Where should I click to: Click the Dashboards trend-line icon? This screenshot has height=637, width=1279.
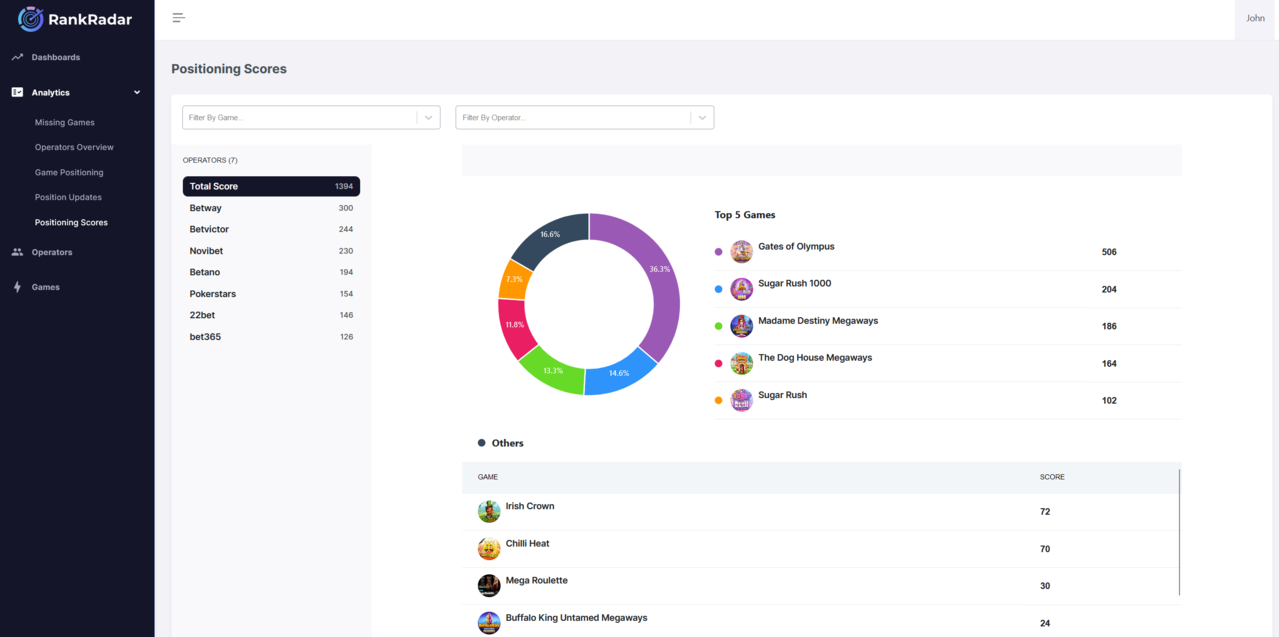tap(17, 57)
